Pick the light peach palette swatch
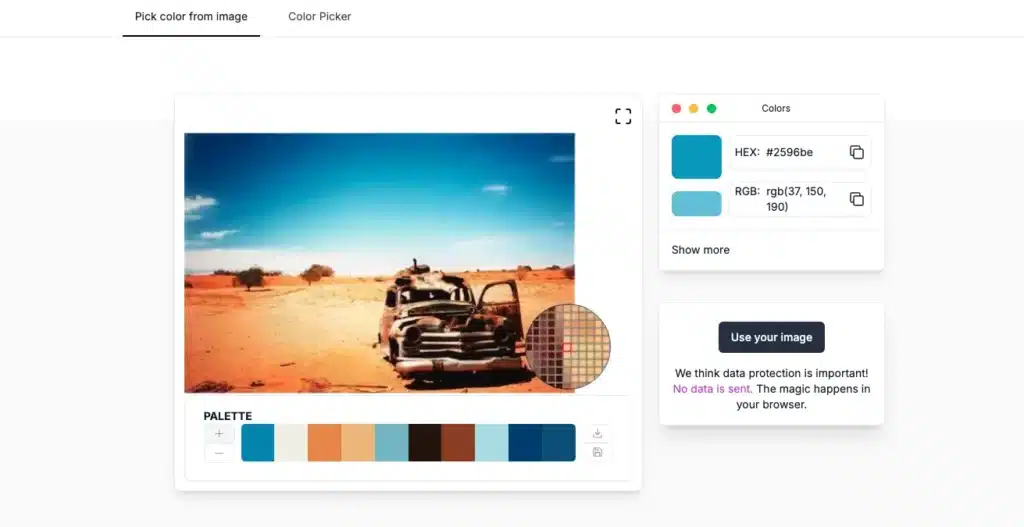The height and width of the screenshot is (527, 1024). [358, 443]
